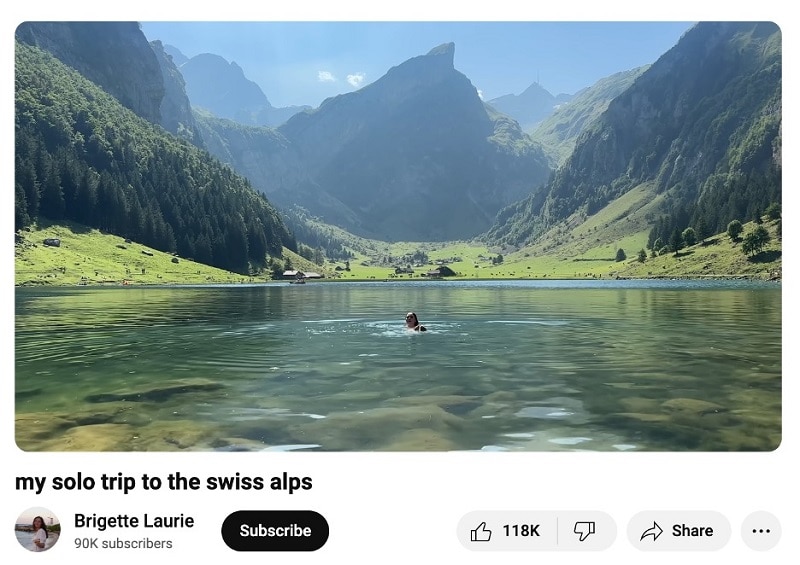The height and width of the screenshot is (565, 800).
Task: Click the curved share arrow icon
Action: click(652, 531)
